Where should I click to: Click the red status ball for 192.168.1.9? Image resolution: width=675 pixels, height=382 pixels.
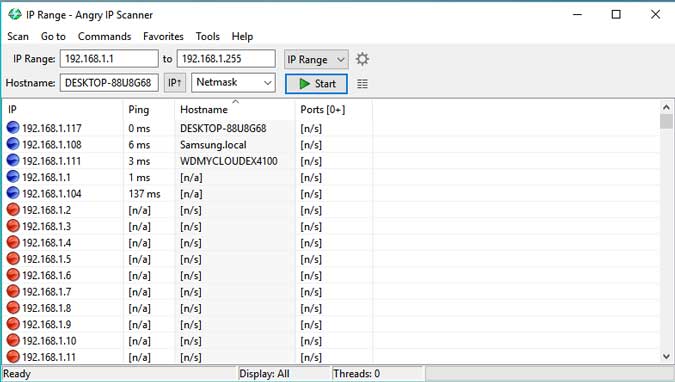tap(13, 324)
